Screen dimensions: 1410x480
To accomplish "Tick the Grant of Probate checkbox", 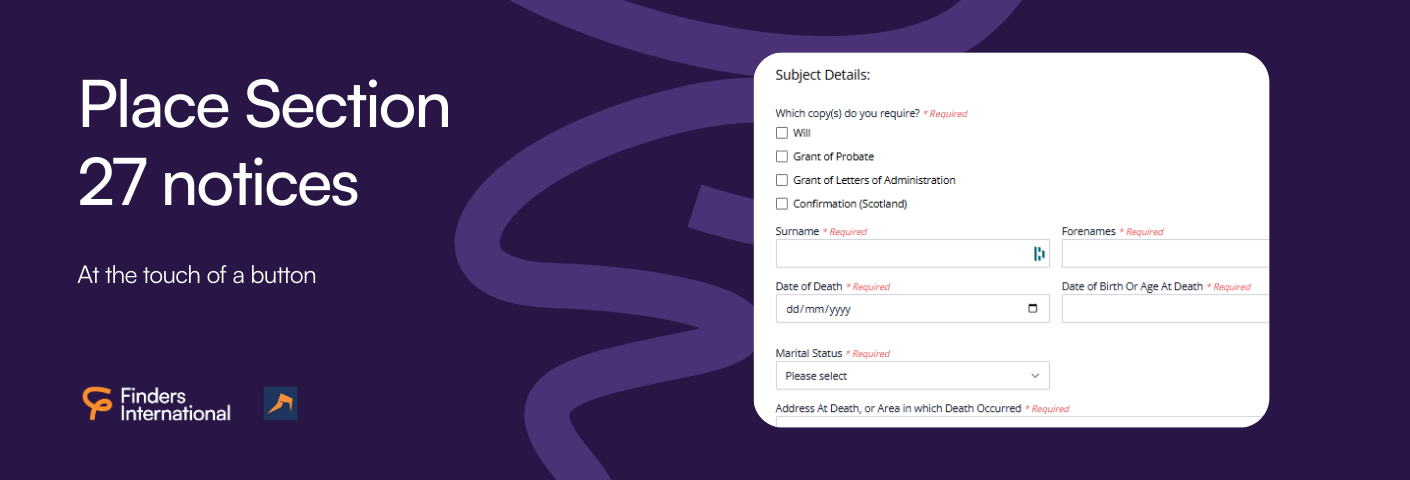I will 782,157.
